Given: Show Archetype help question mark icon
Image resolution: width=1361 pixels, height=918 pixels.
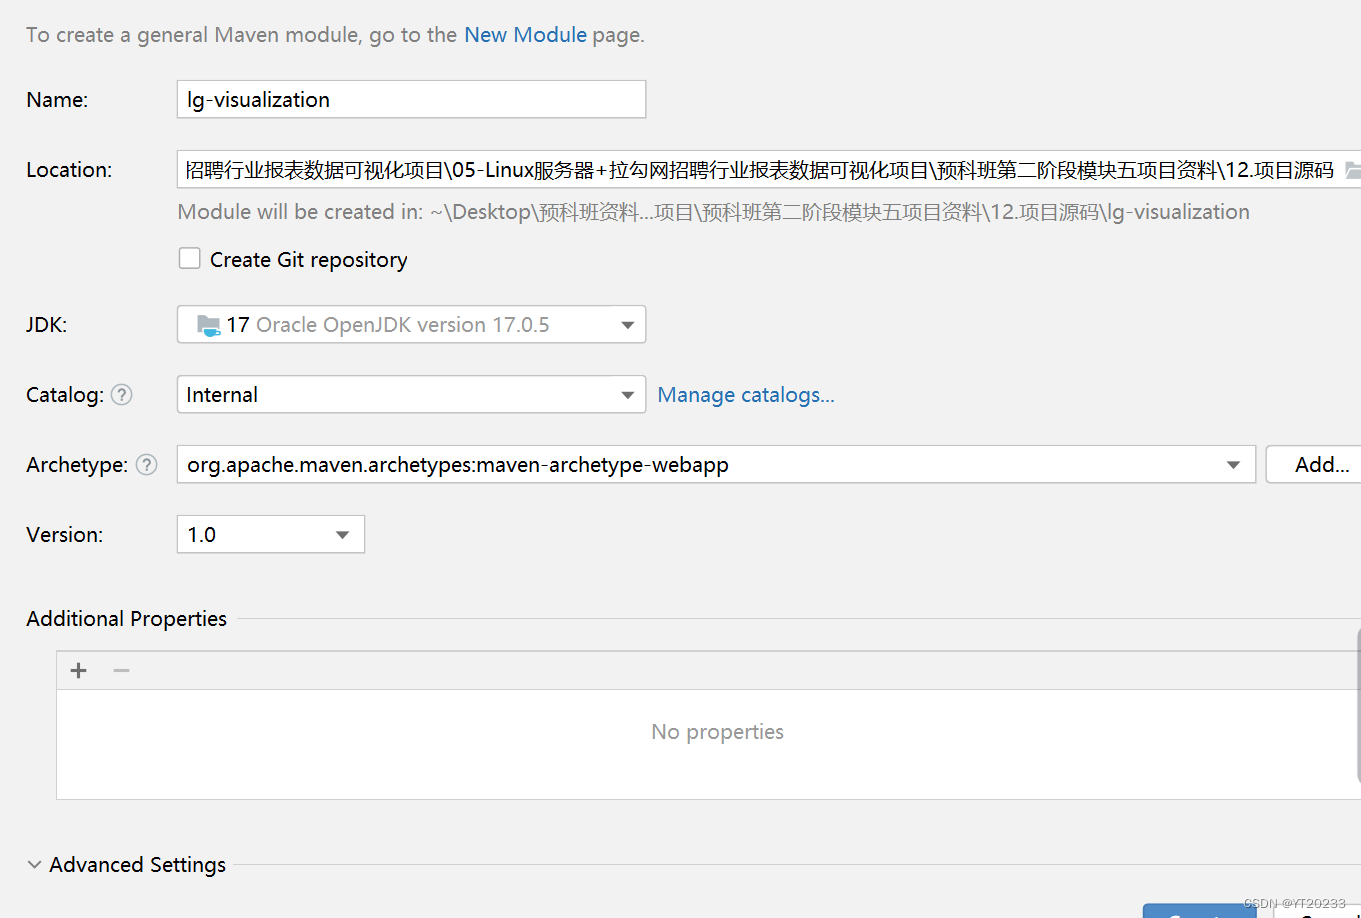Looking at the screenshot, I should [146, 464].
